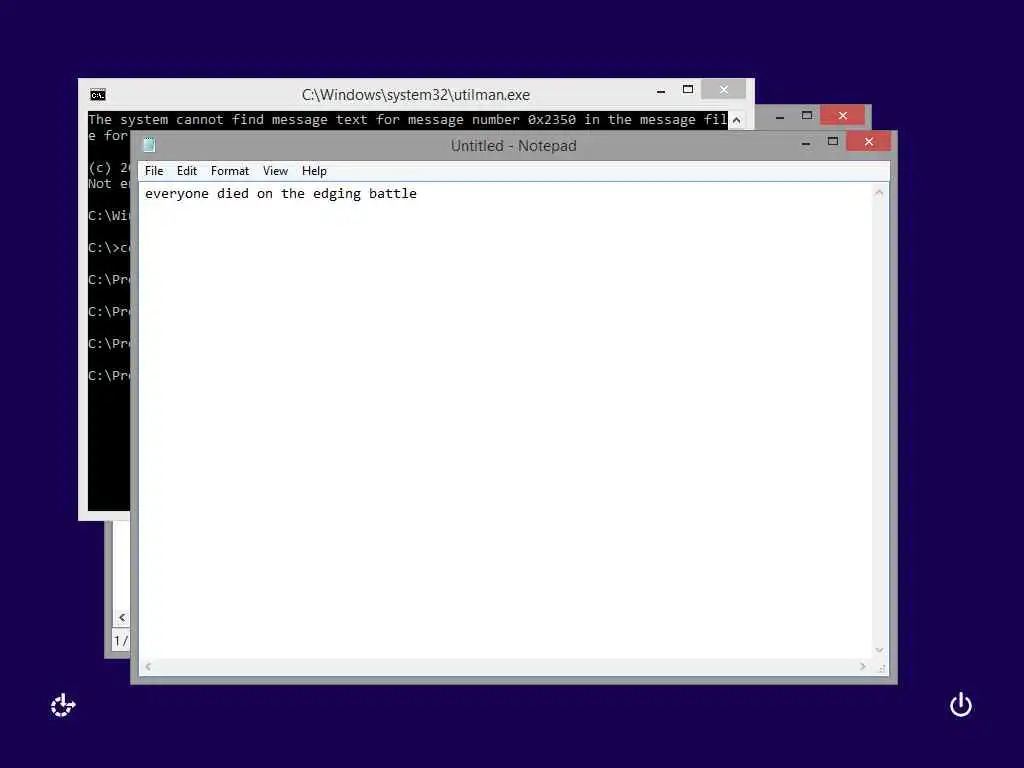Close the utilman.exe command window
The image size is (1024, 768).
724,89
